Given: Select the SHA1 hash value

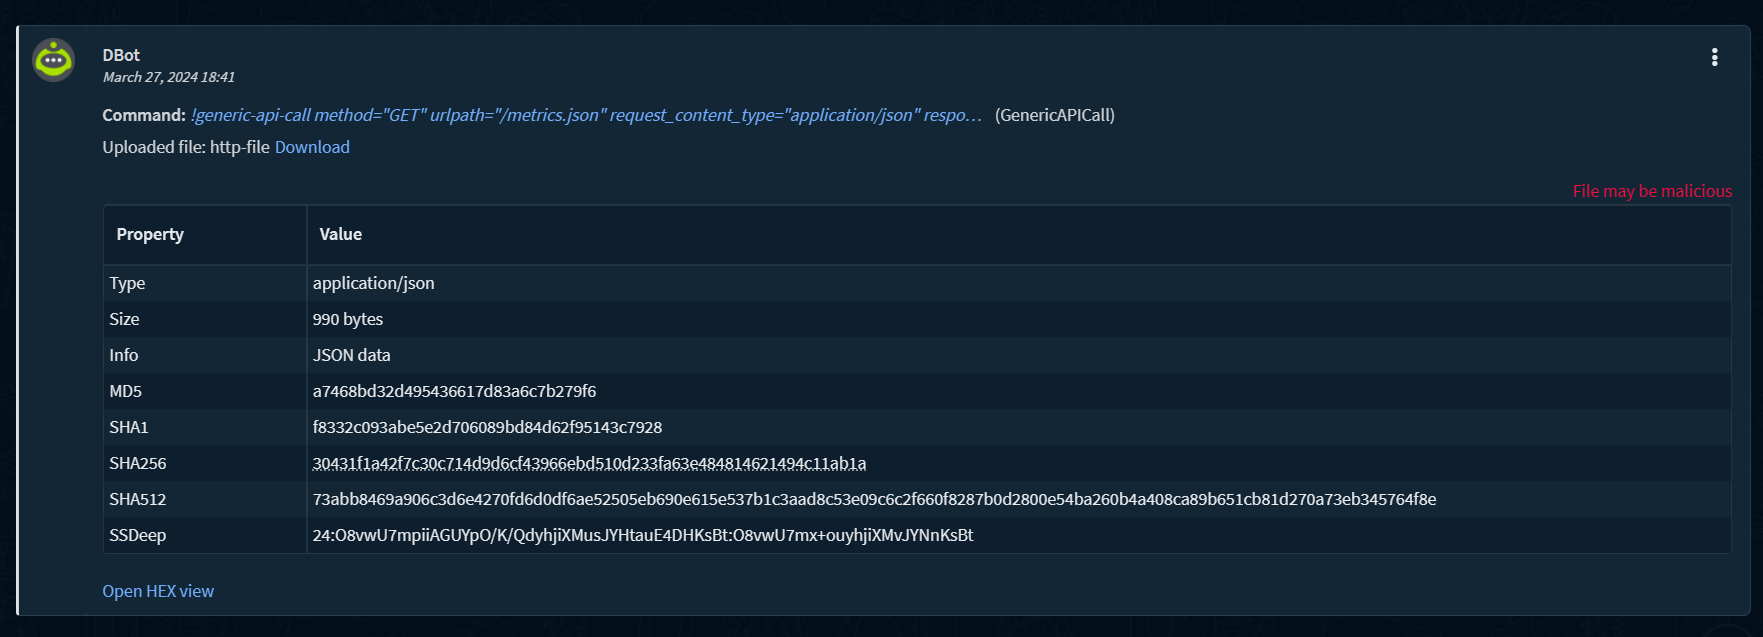Looking at the screenshot, I should 487,427.
